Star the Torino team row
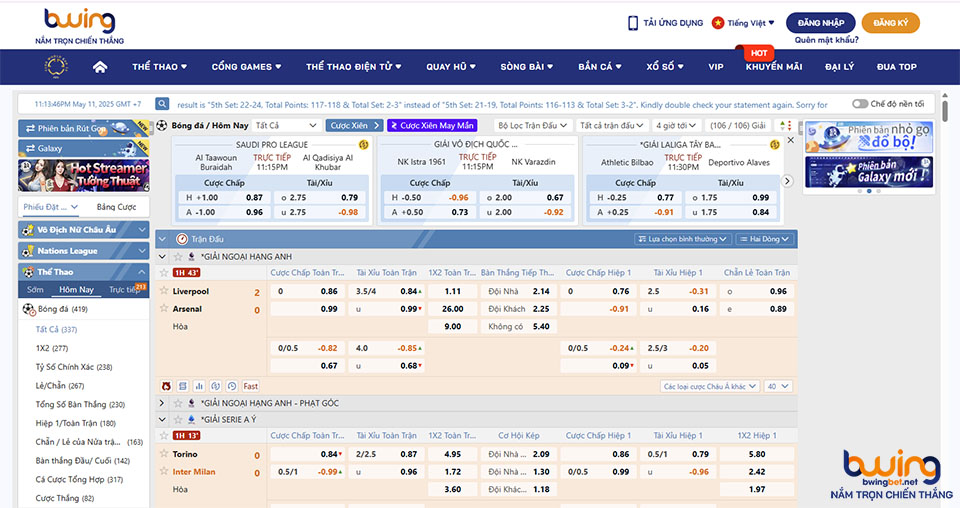Viewport: 960px width, 508px height. 164,454
